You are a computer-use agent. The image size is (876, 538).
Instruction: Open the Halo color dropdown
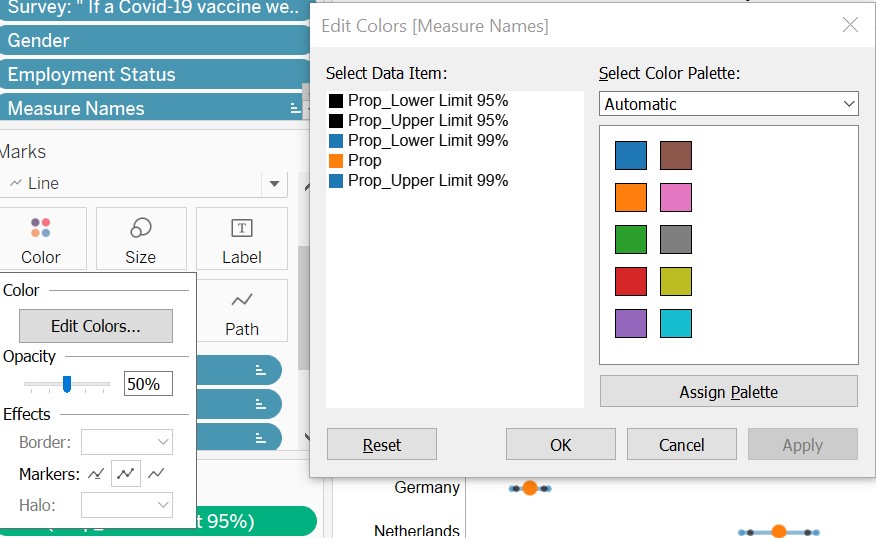point(127,506)
